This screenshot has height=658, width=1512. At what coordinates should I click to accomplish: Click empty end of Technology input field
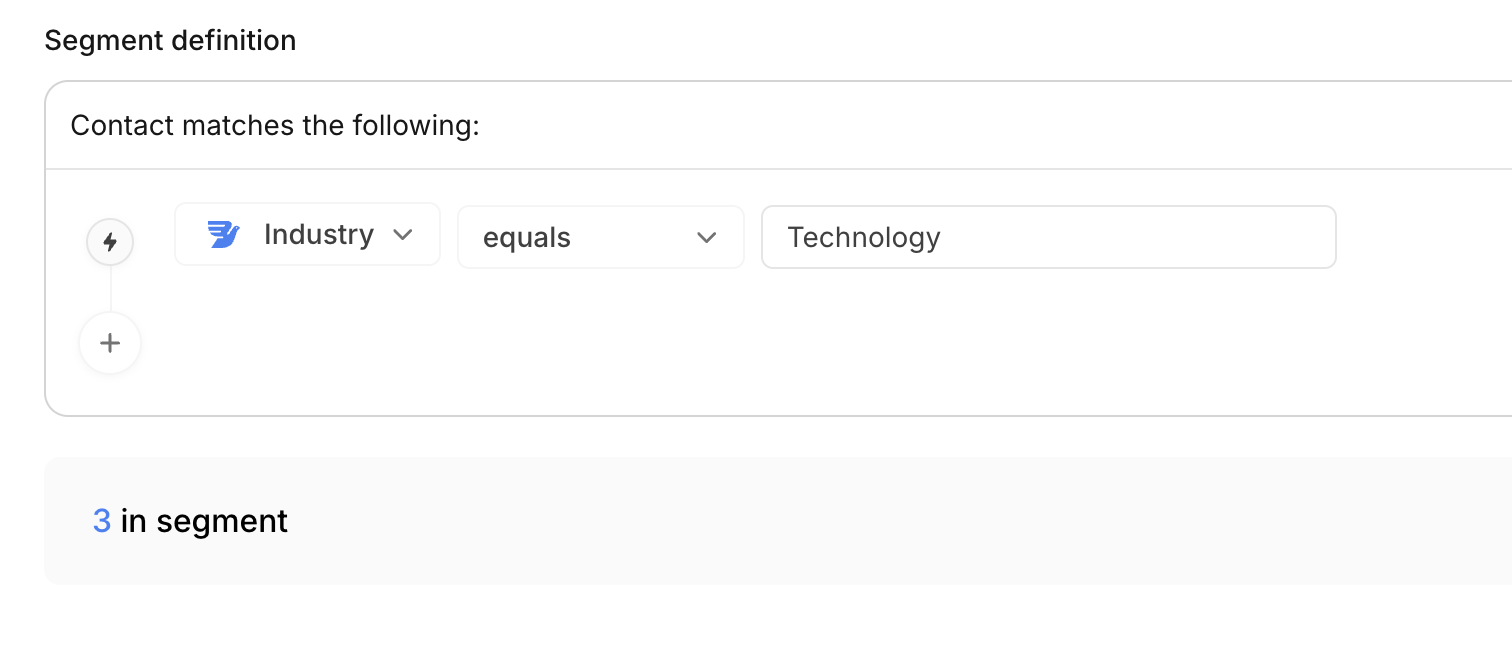coord(1250,237)
